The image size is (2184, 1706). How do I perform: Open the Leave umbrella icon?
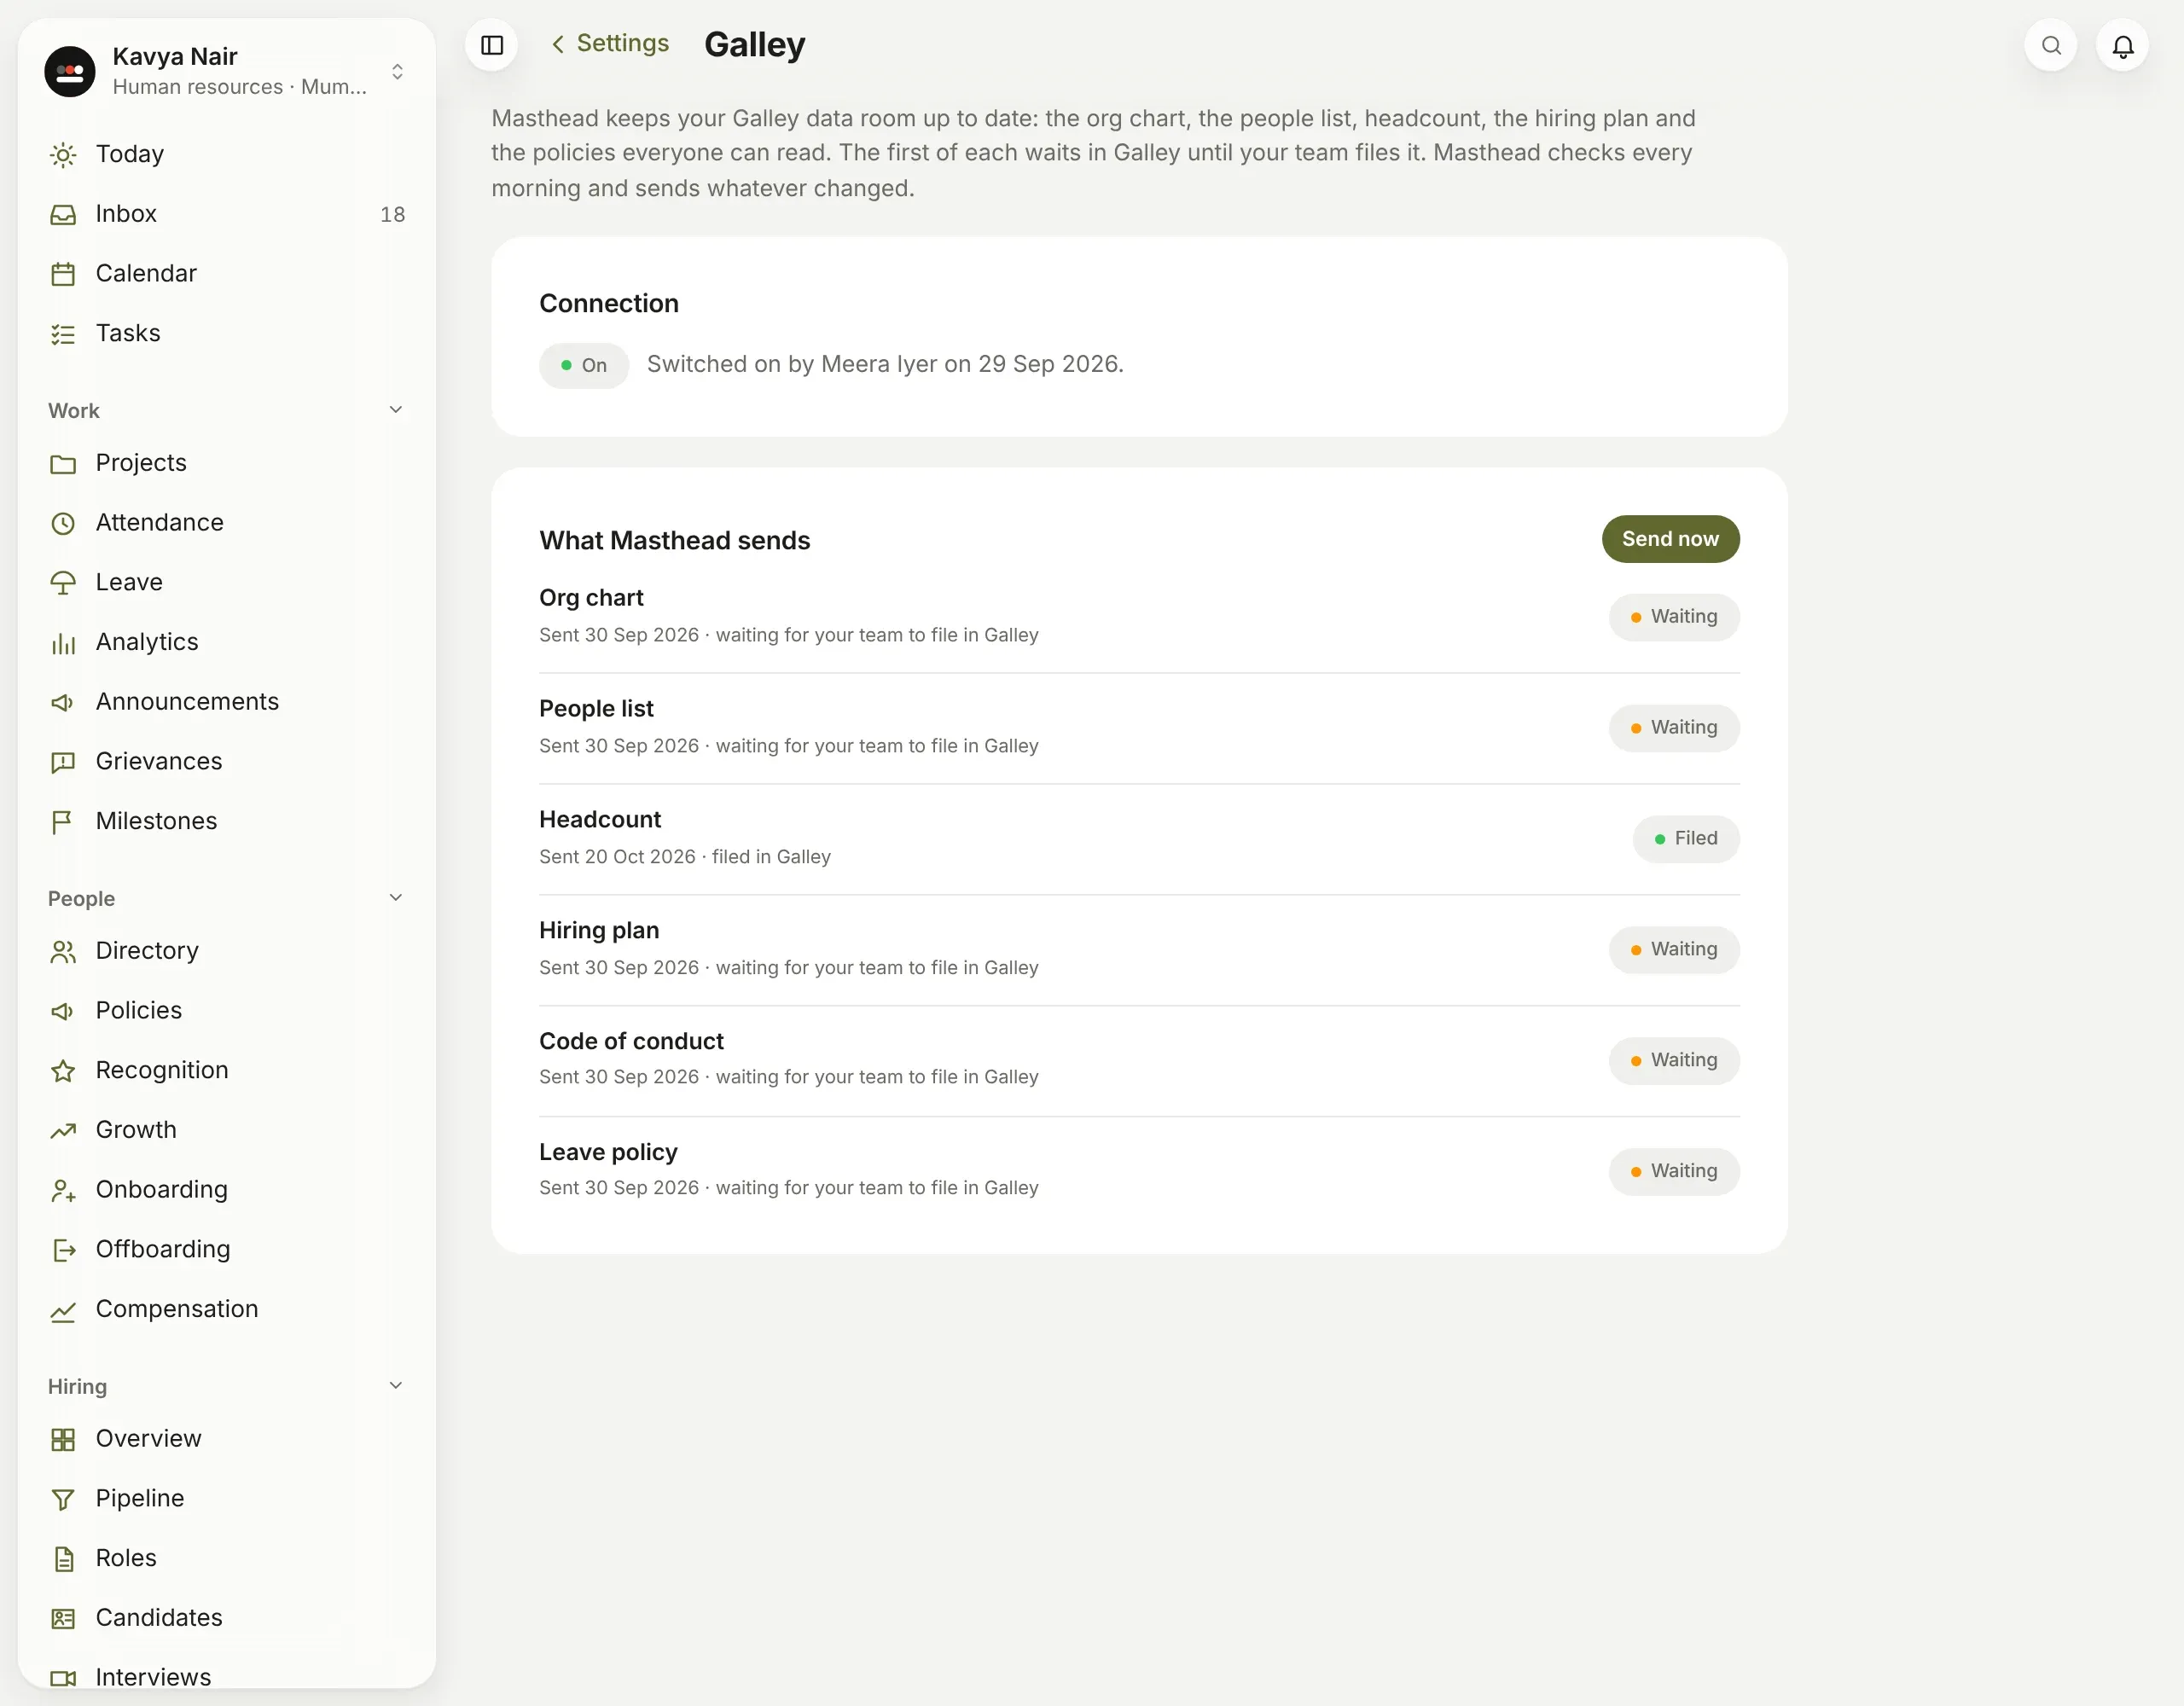click(63, 583)
